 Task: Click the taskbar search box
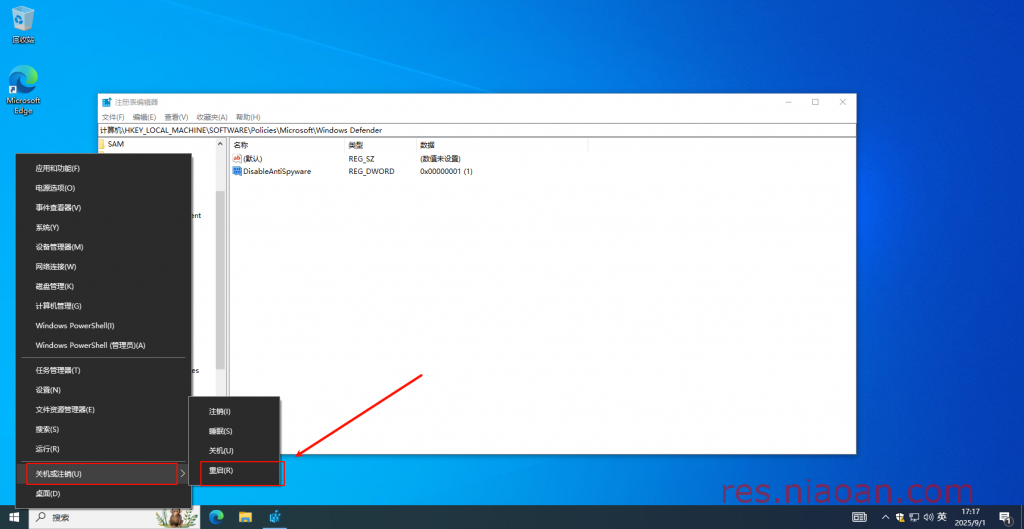point(112,517)
